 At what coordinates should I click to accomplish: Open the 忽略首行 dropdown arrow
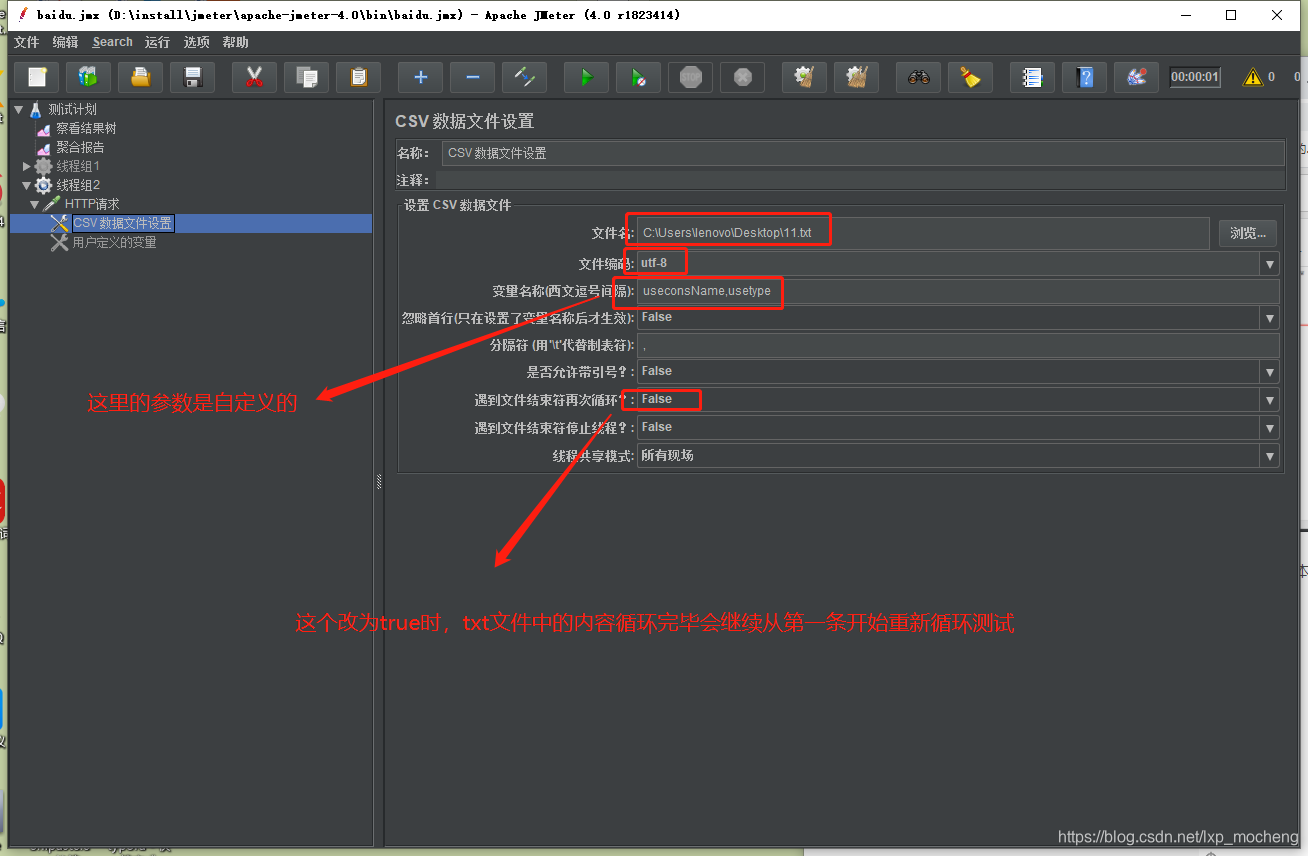coord(1270,318)
